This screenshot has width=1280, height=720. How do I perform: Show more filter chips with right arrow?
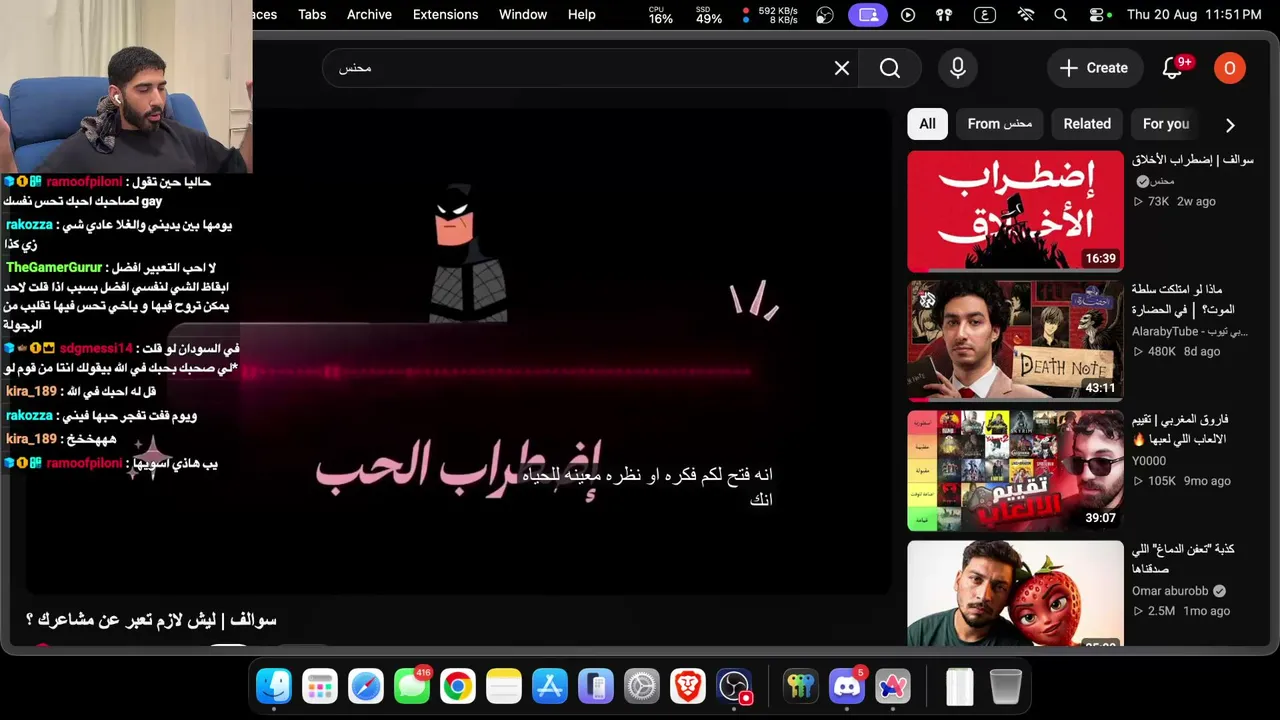coord(1230,125)
